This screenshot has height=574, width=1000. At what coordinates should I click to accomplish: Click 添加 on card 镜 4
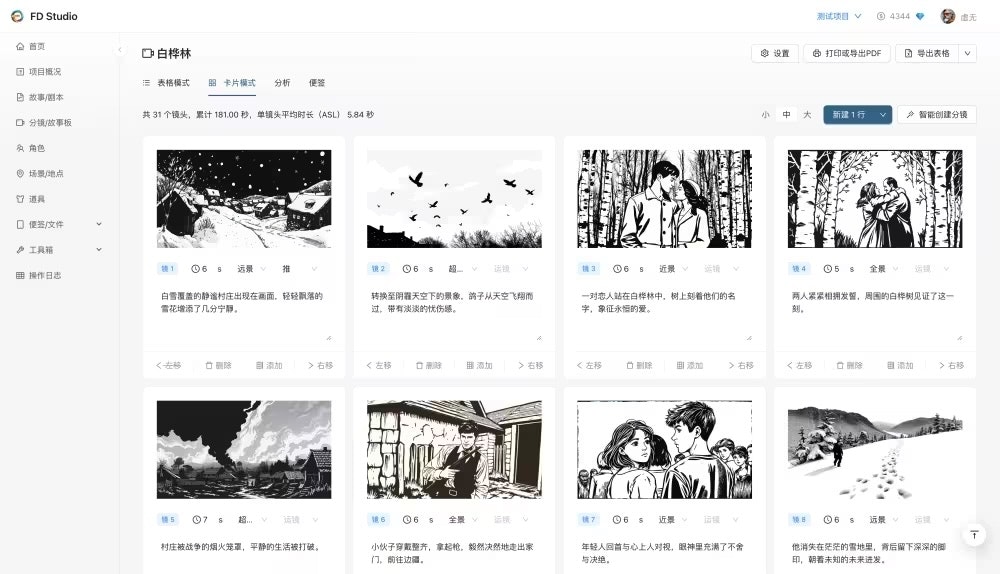(901, 365)
